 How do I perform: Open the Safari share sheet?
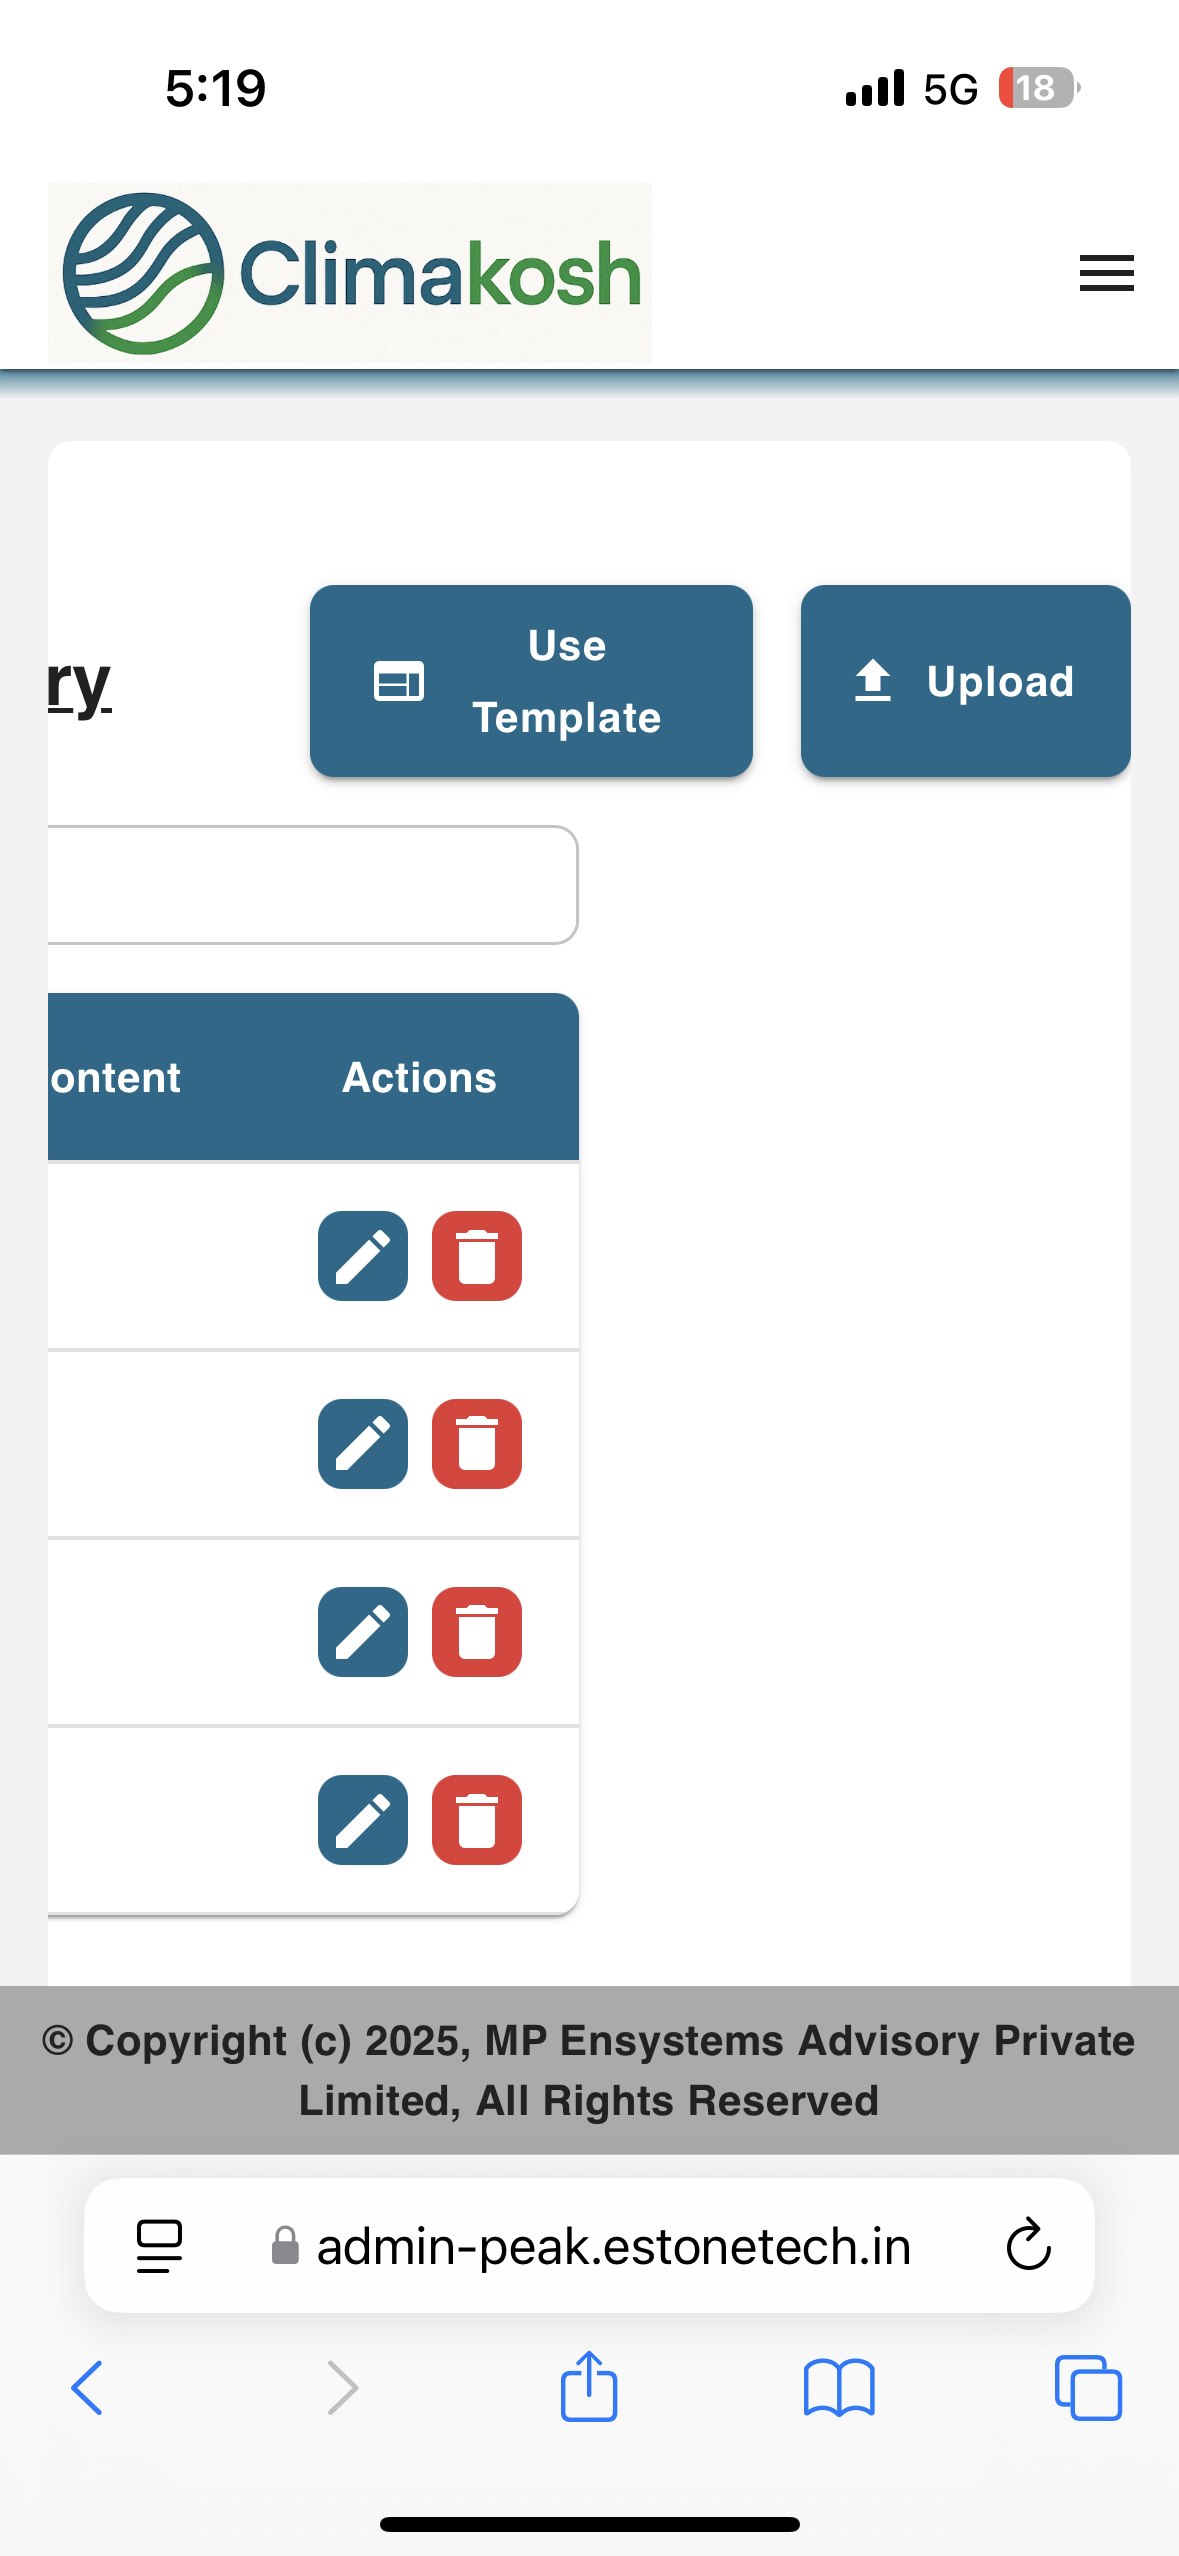[589, 2388]
